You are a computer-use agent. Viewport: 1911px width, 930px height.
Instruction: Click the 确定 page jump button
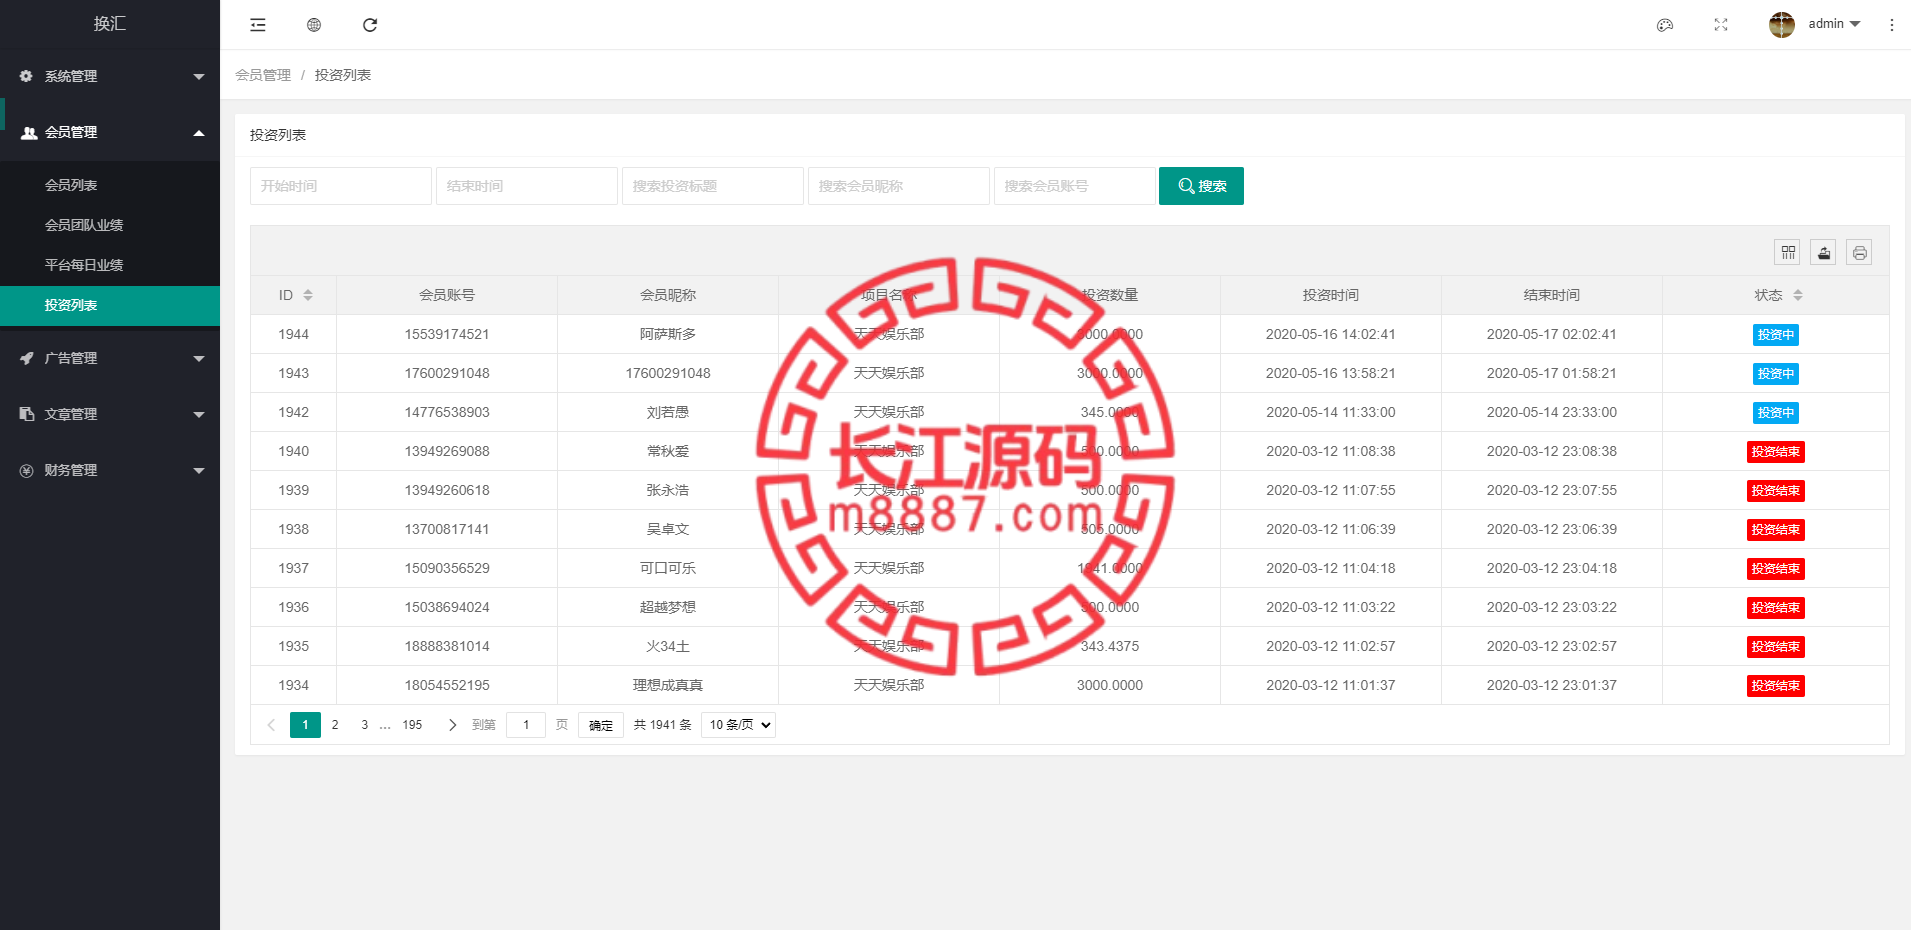tap(601, 725)
